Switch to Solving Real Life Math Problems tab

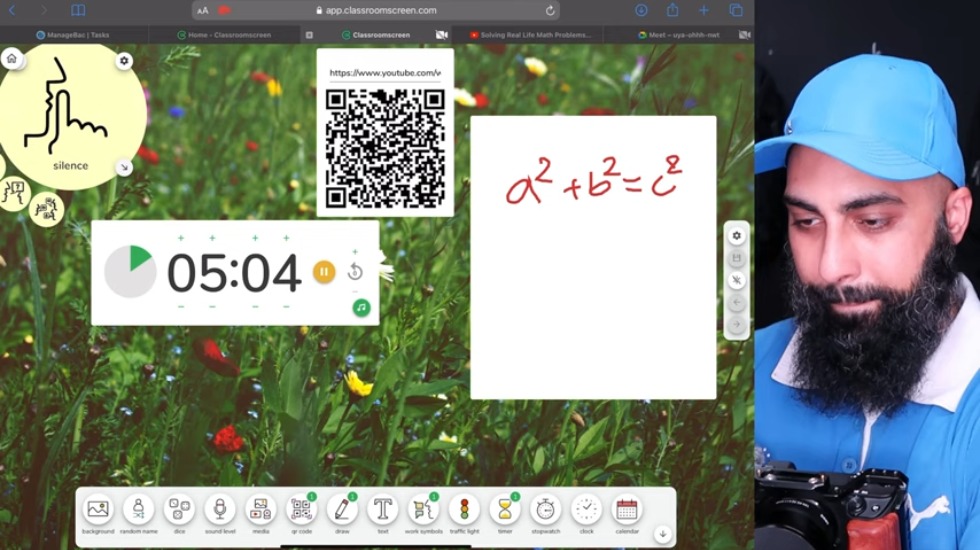tap(530, 35)
